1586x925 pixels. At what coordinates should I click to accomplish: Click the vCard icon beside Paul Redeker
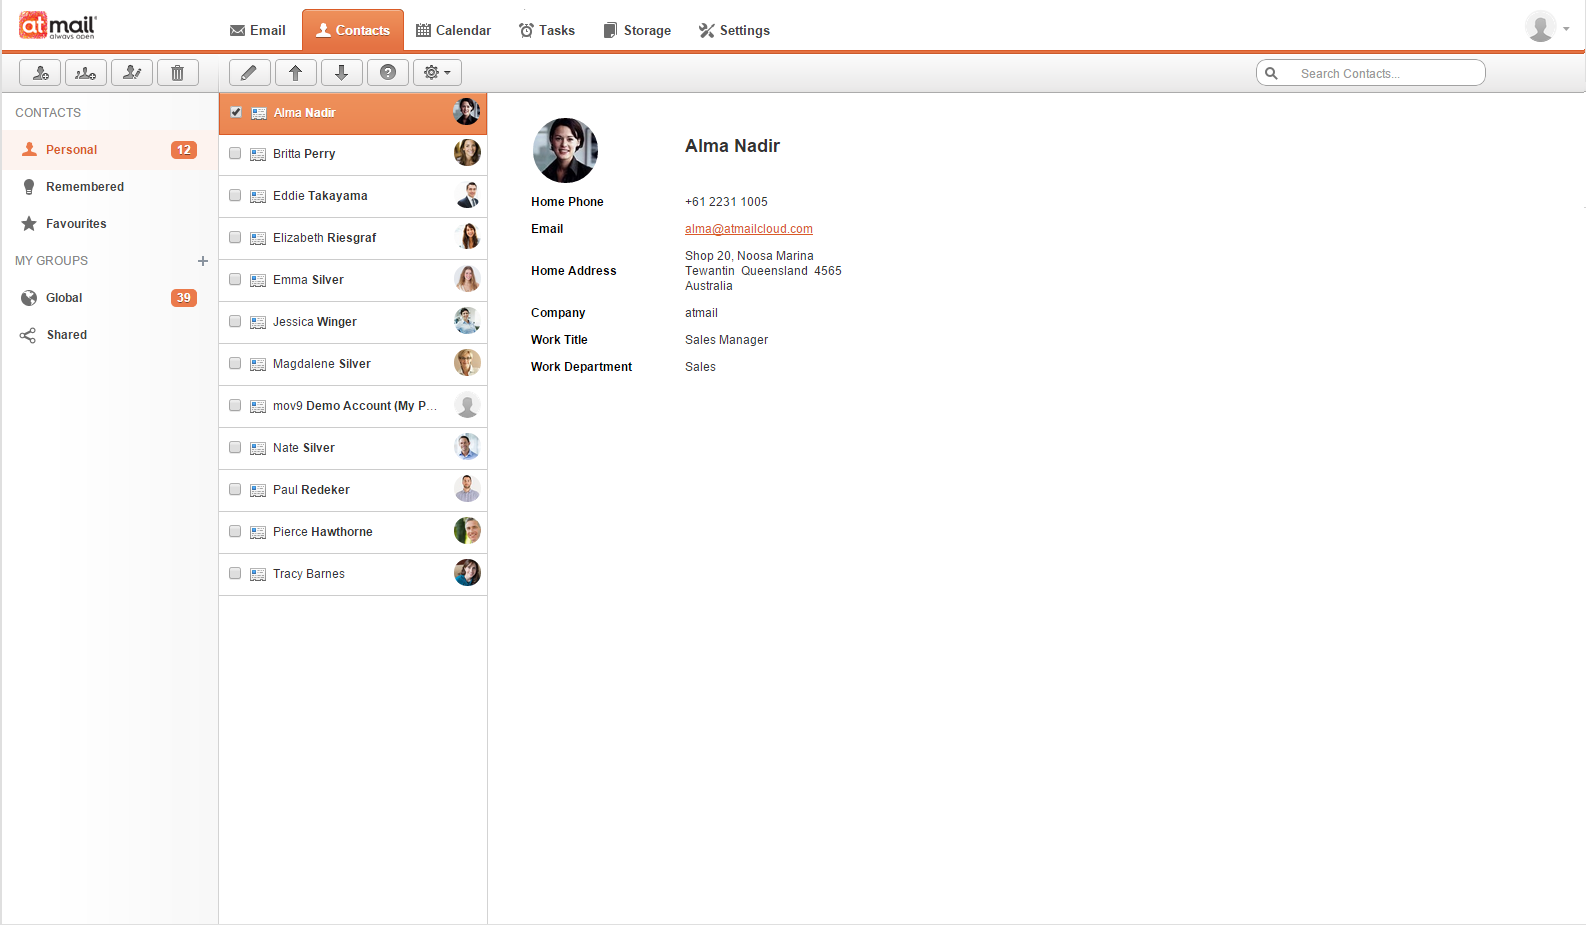[258, 490]
